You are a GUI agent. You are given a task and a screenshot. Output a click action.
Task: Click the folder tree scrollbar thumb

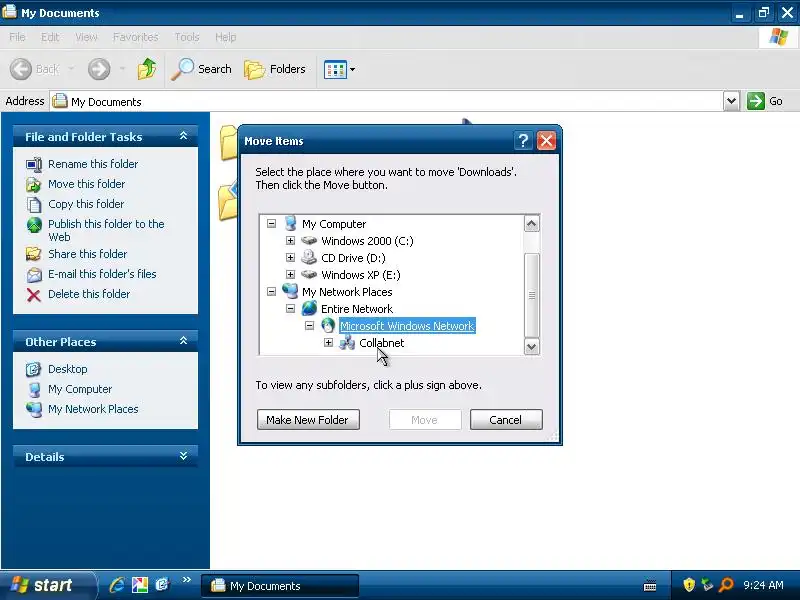pos(532,294)
